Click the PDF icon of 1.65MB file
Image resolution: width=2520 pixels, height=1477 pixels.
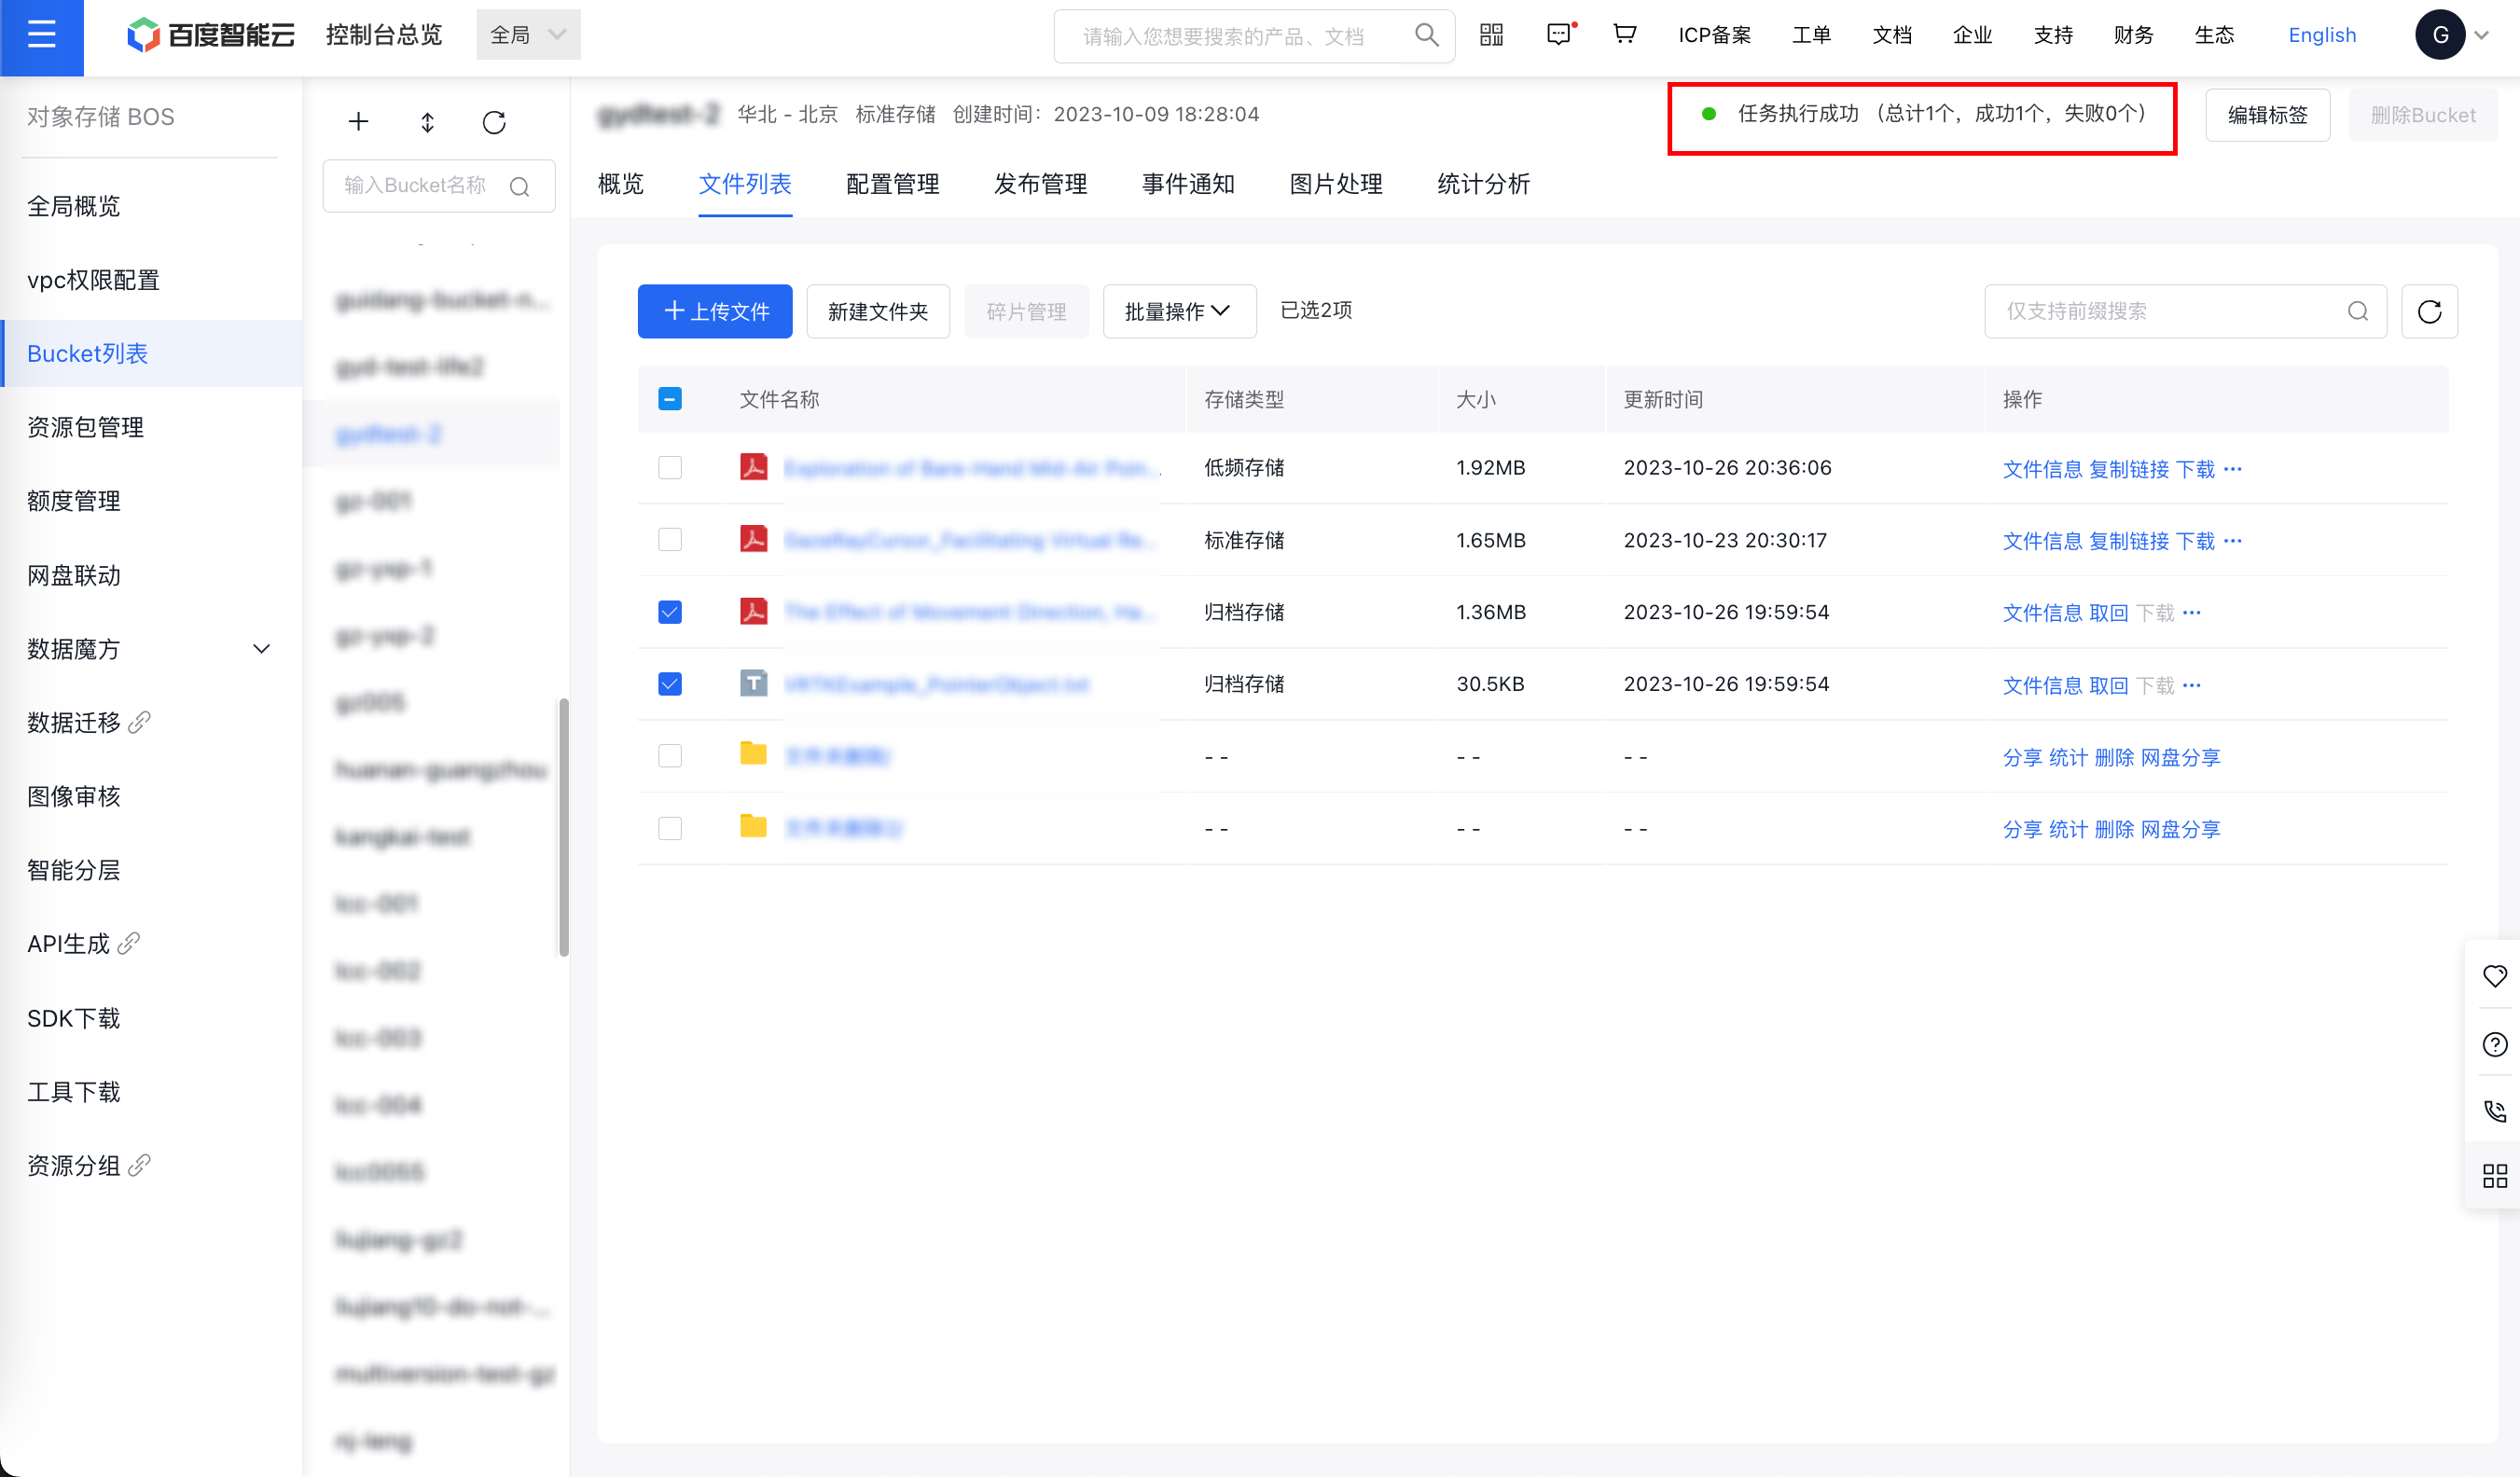point(753,539)
